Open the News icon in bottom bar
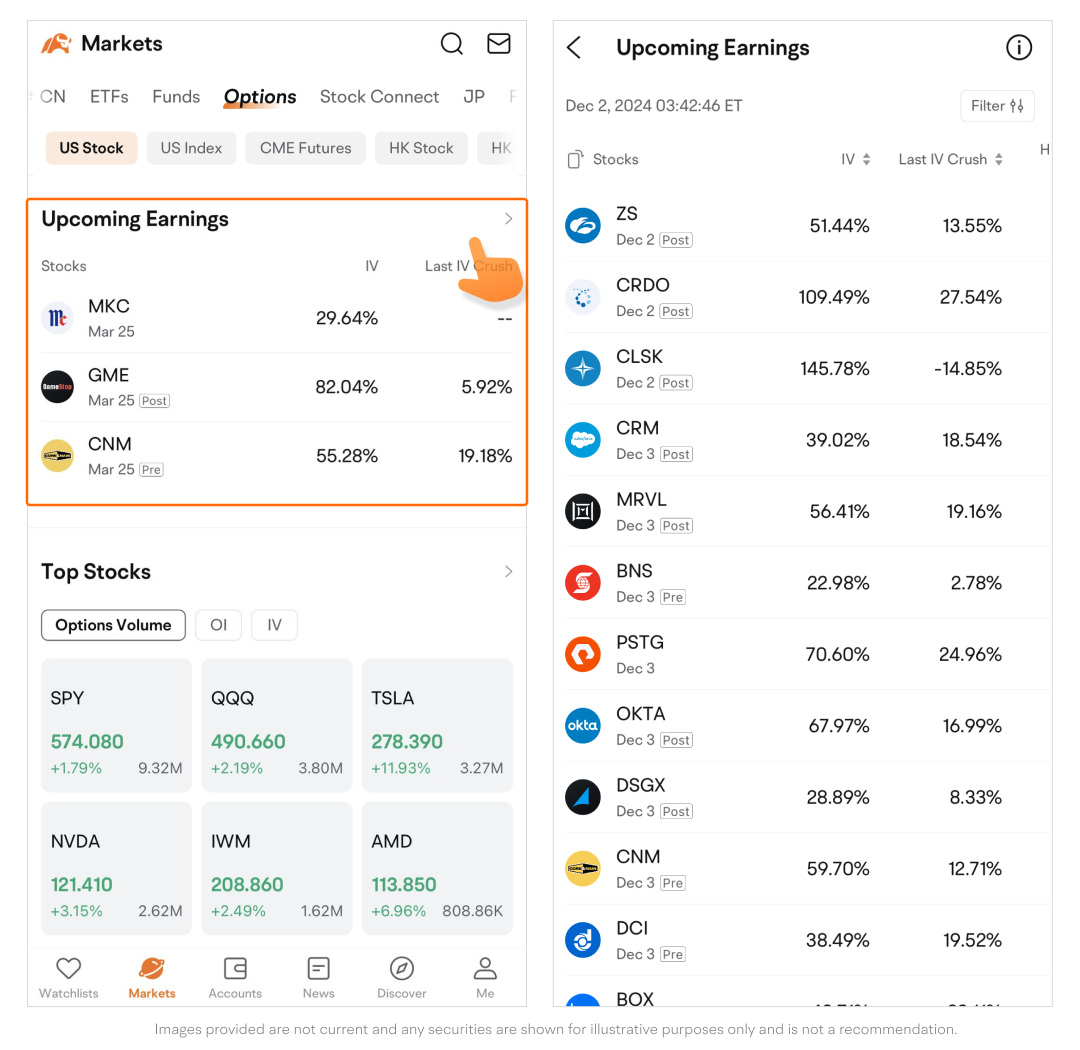Screen dimensions: 1080x1050 coord(318,969)
